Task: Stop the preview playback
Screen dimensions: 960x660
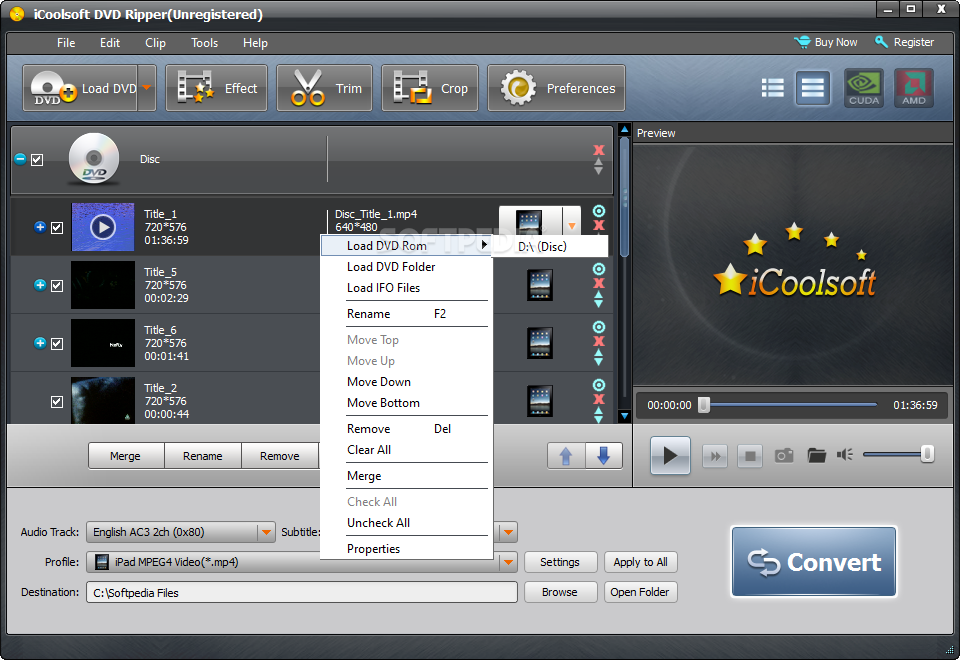Action: [750, 456]
